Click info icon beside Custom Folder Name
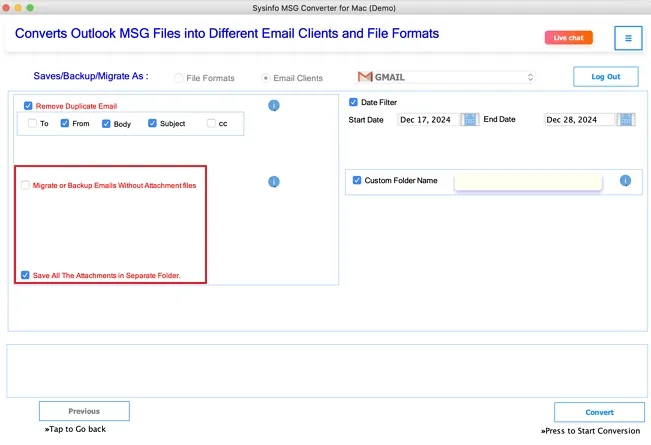The height and width of the screenshot is (445, 651). (x=625, y=181)
